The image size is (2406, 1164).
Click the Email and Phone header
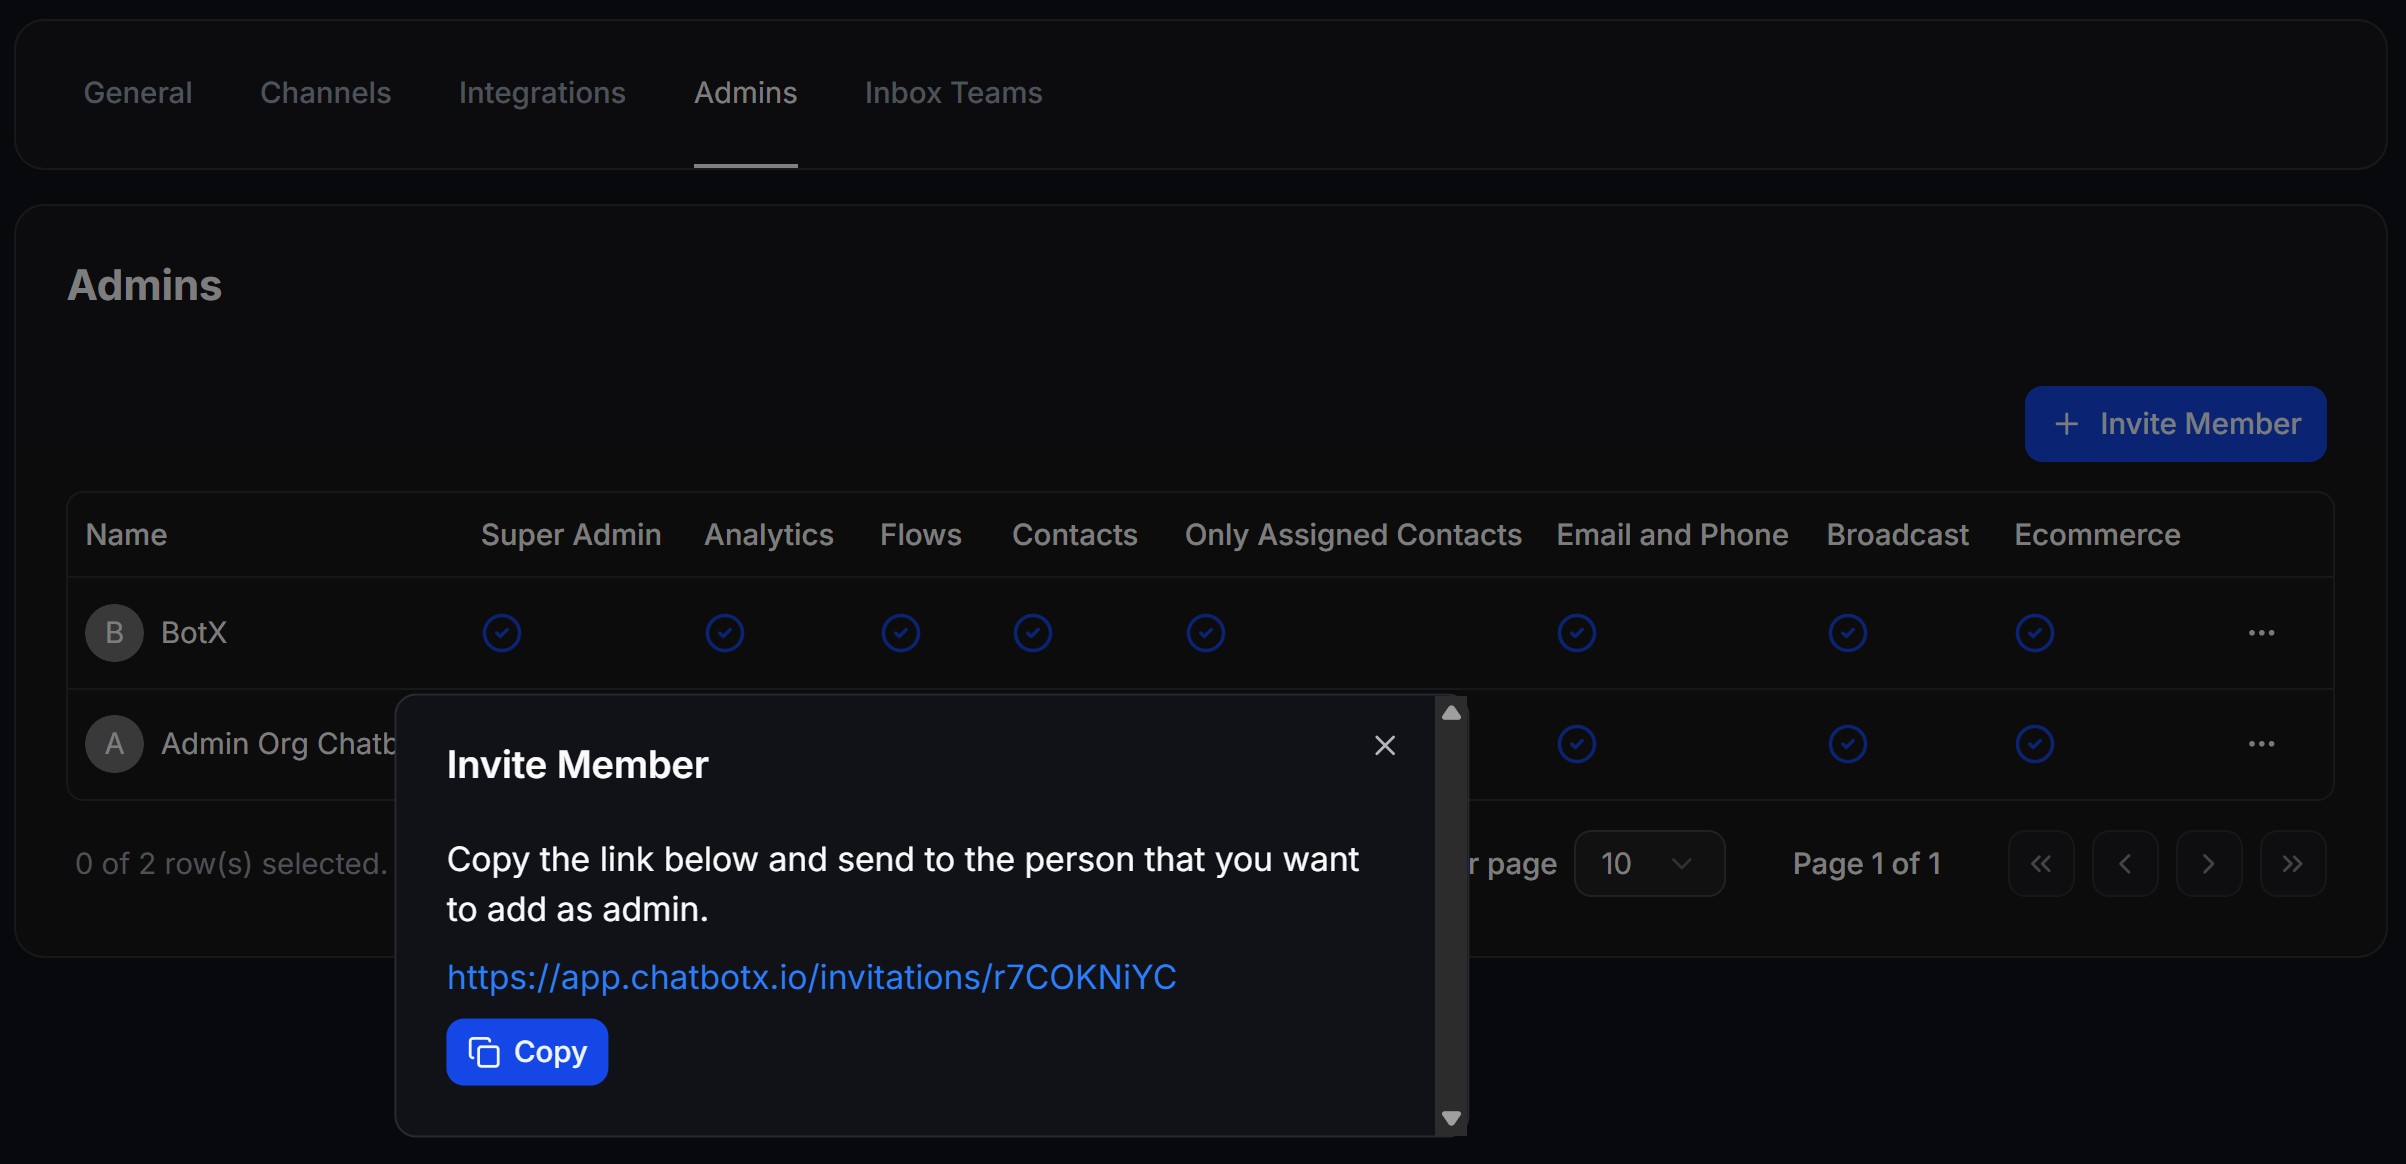1672,535
